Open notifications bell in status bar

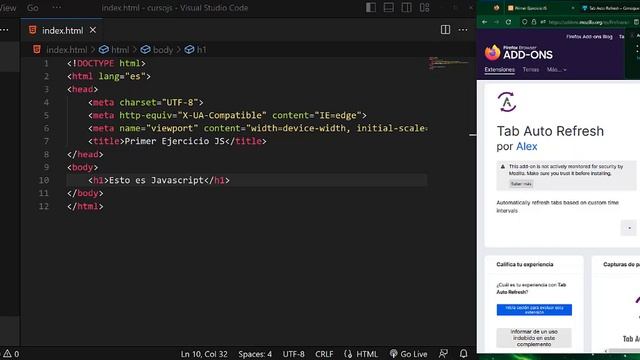(x=463, y=354)
